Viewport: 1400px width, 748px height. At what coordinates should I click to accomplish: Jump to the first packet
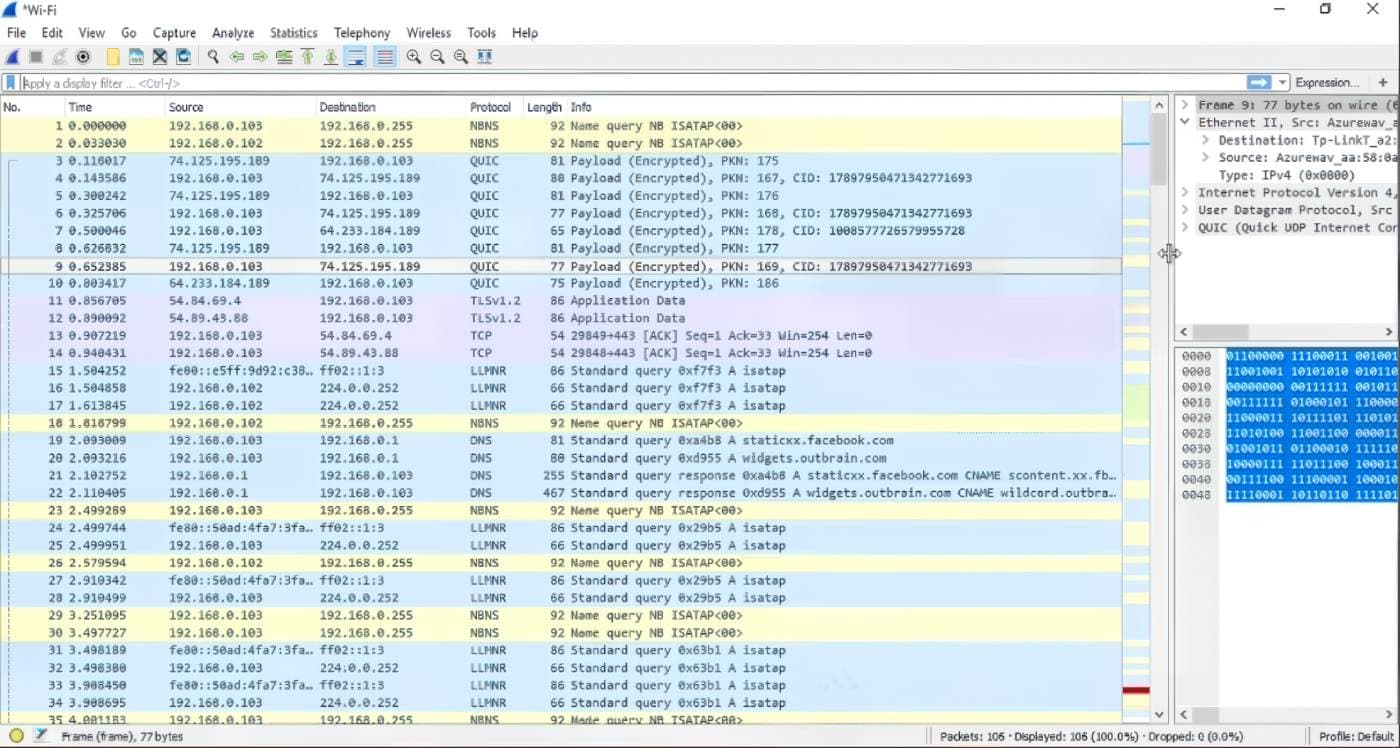click(x=308, y=57)
